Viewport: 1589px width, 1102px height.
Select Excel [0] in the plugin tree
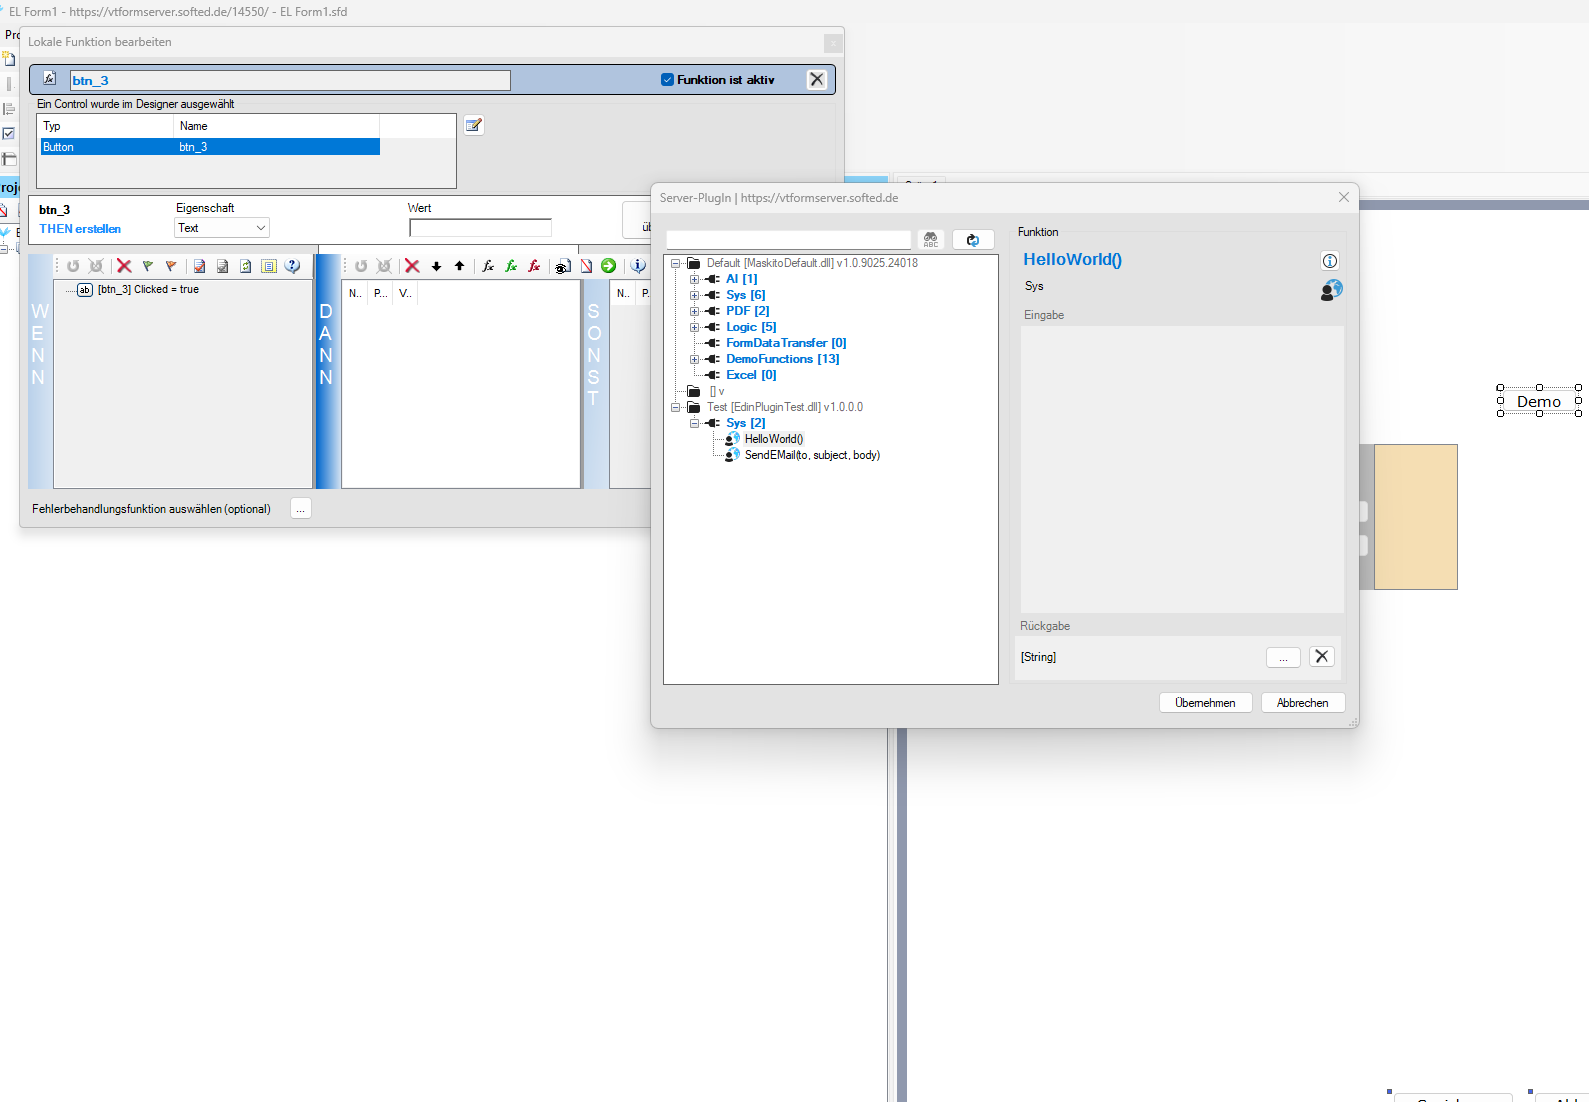tap(751, 375)
